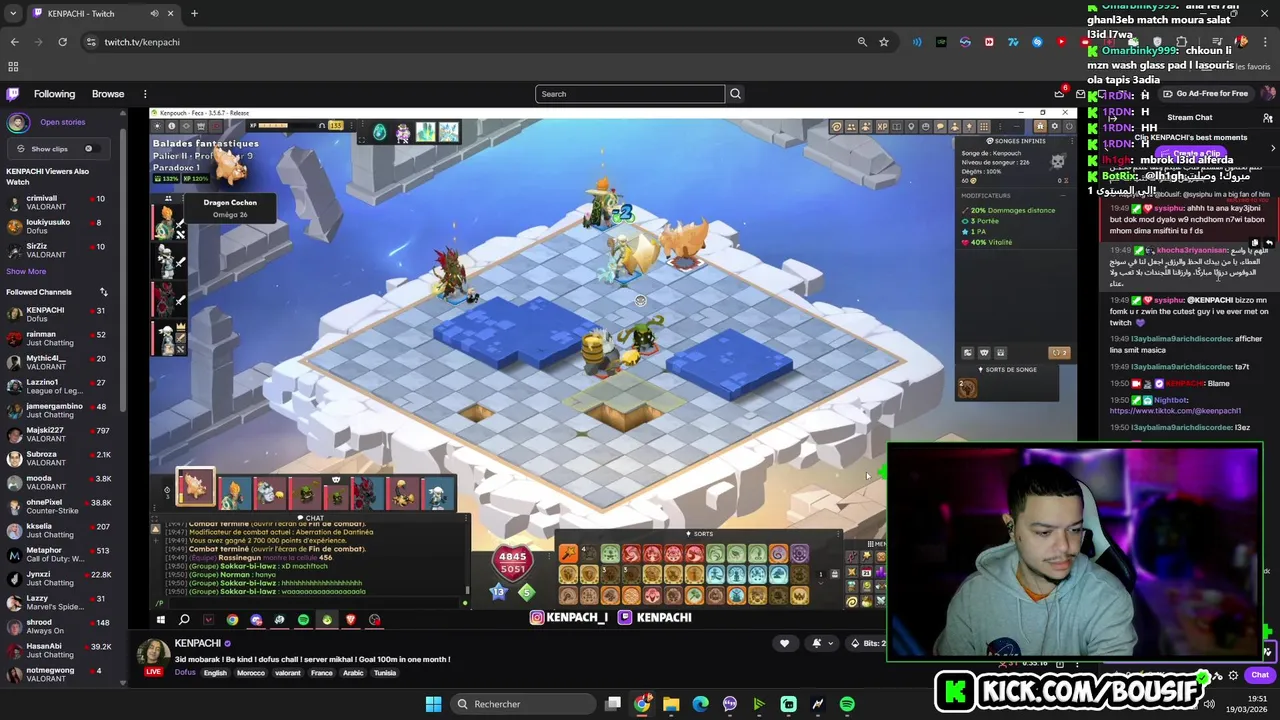
Task: Click the heart follow button
Action: coord(784,643)
